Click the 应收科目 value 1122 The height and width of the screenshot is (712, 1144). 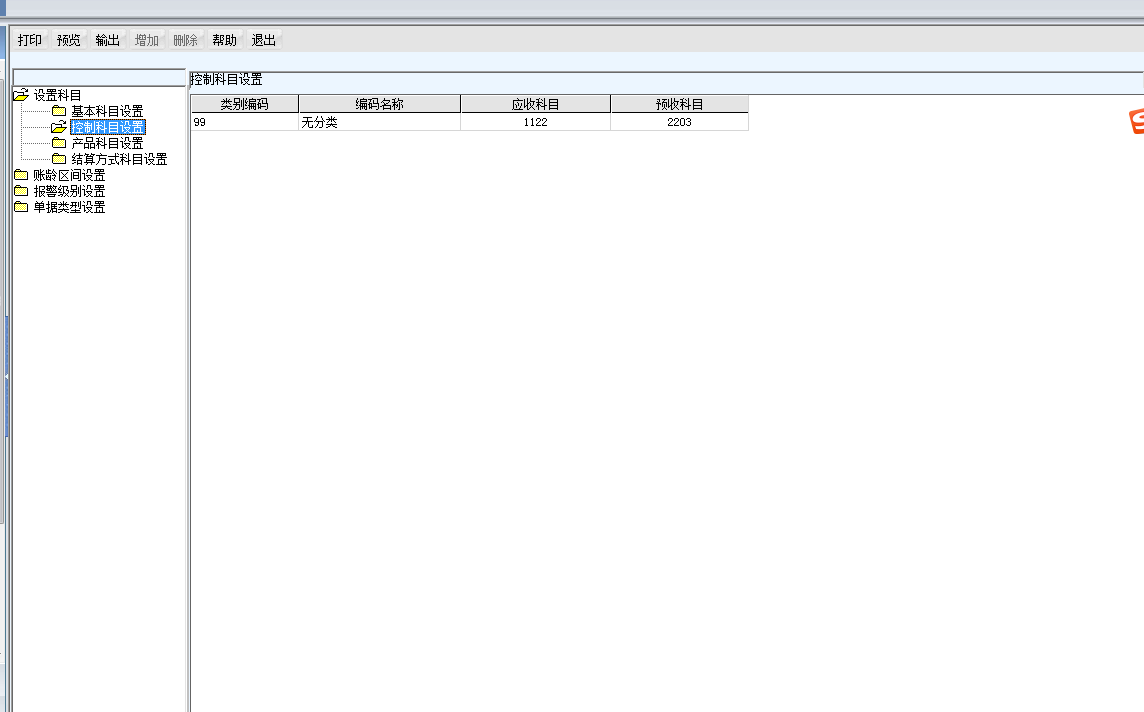click(536, 122)
